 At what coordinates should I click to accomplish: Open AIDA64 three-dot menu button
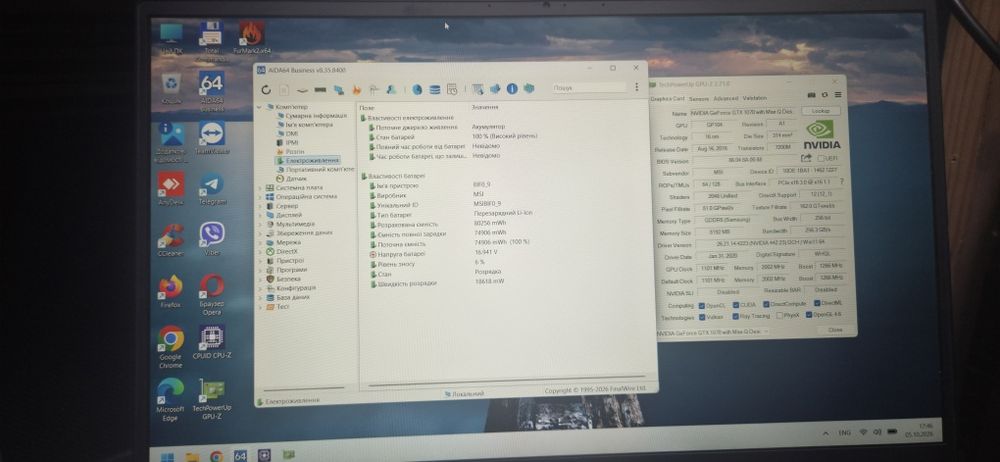636,87
